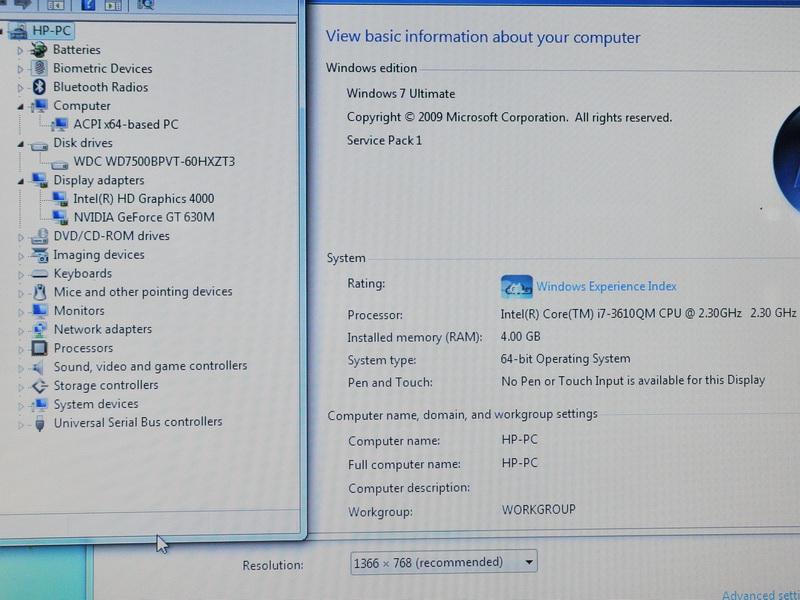Expand the Batteries node
The image size is (800, 600).
(20, 50)
